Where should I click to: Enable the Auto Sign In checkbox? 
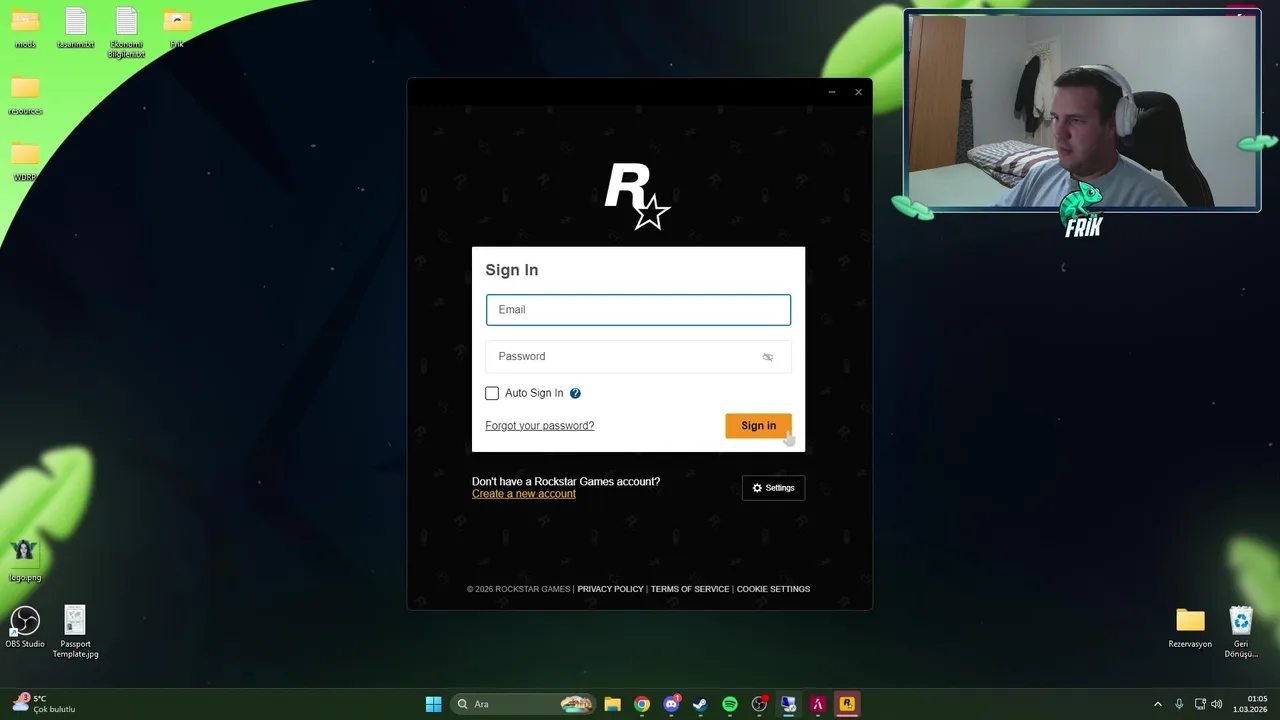coord(492,393)
